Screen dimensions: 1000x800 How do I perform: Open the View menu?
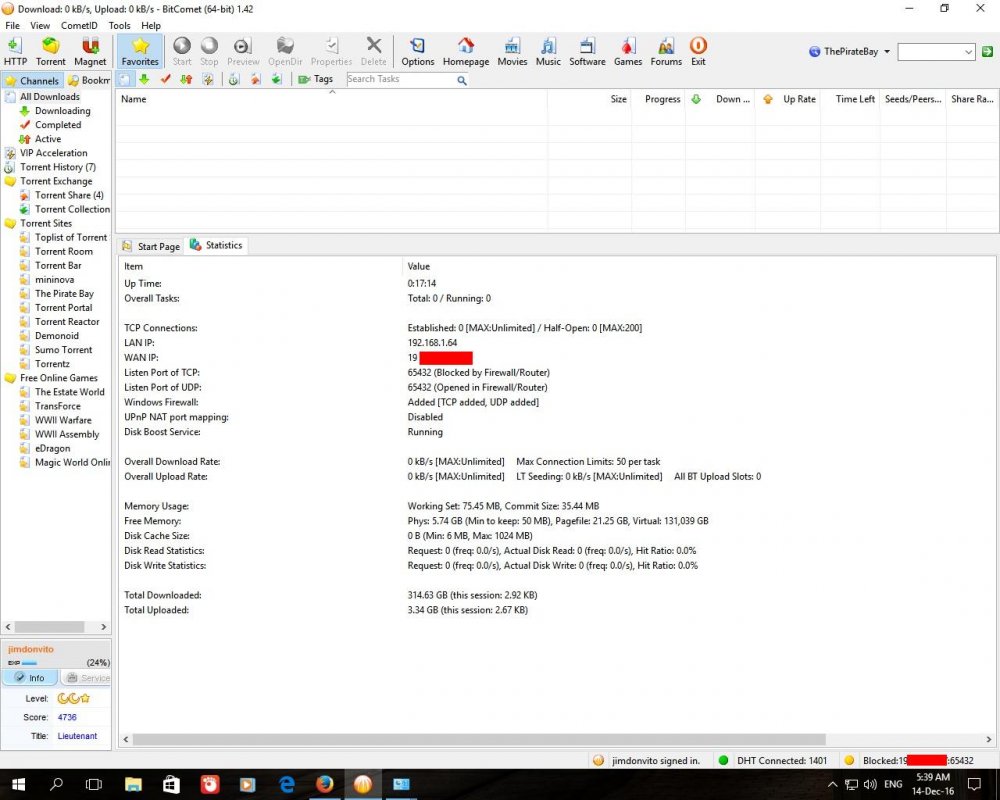coord(40,26)
